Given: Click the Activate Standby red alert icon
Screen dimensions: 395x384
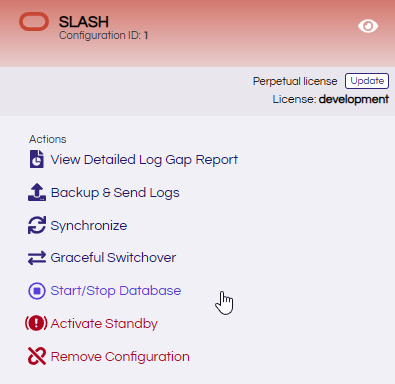Looking at the screenshot, I should [x=36, y=323].
